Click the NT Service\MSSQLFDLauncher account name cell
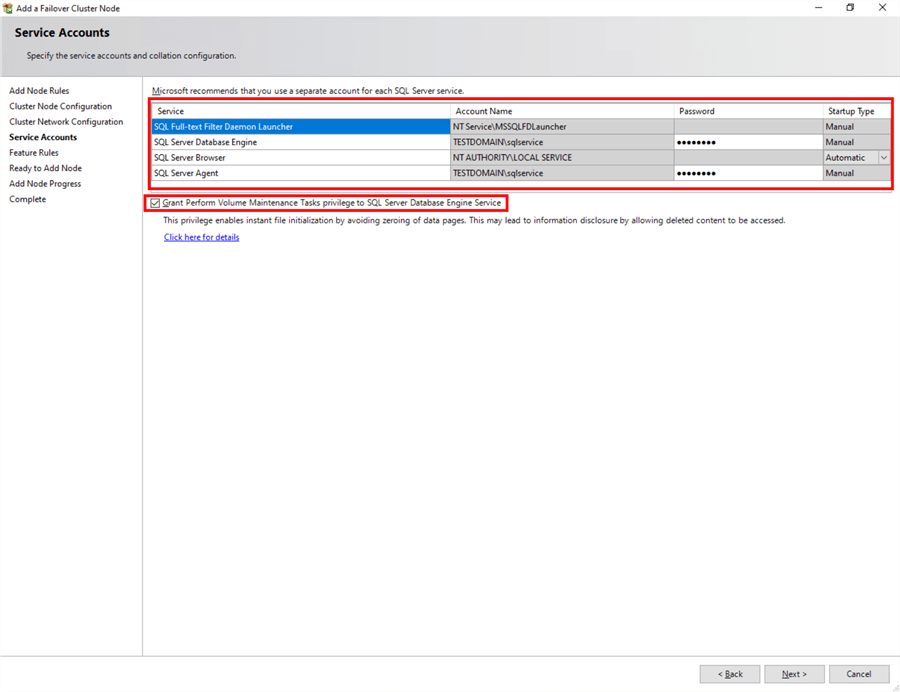 [x=562, y=127]
